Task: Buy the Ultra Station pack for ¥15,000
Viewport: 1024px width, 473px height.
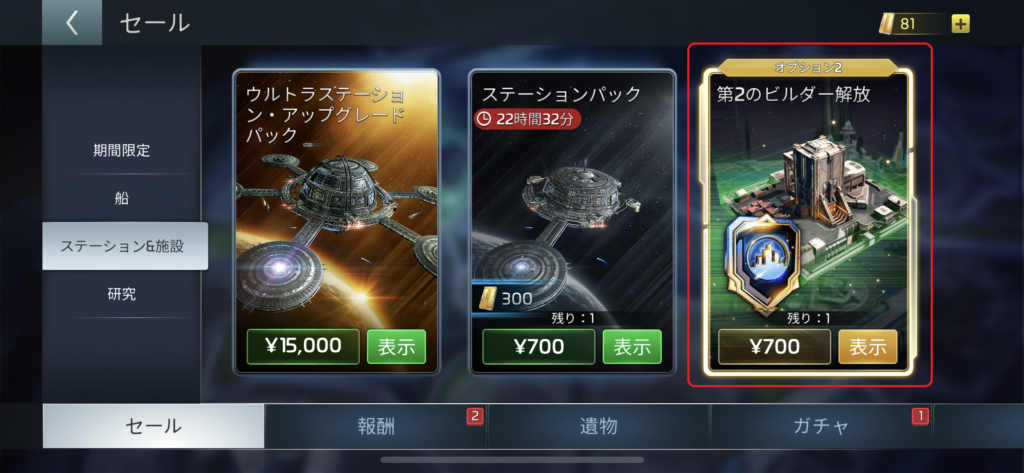Action: (303, 347)
